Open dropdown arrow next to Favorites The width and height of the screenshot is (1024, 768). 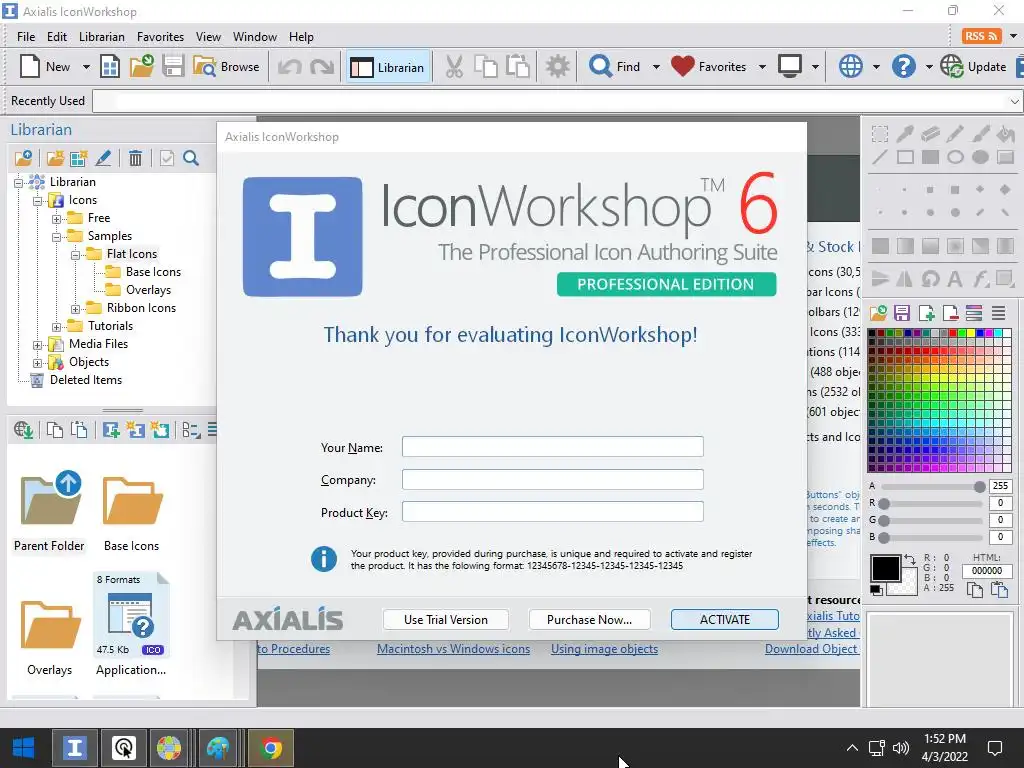[761, 67]
